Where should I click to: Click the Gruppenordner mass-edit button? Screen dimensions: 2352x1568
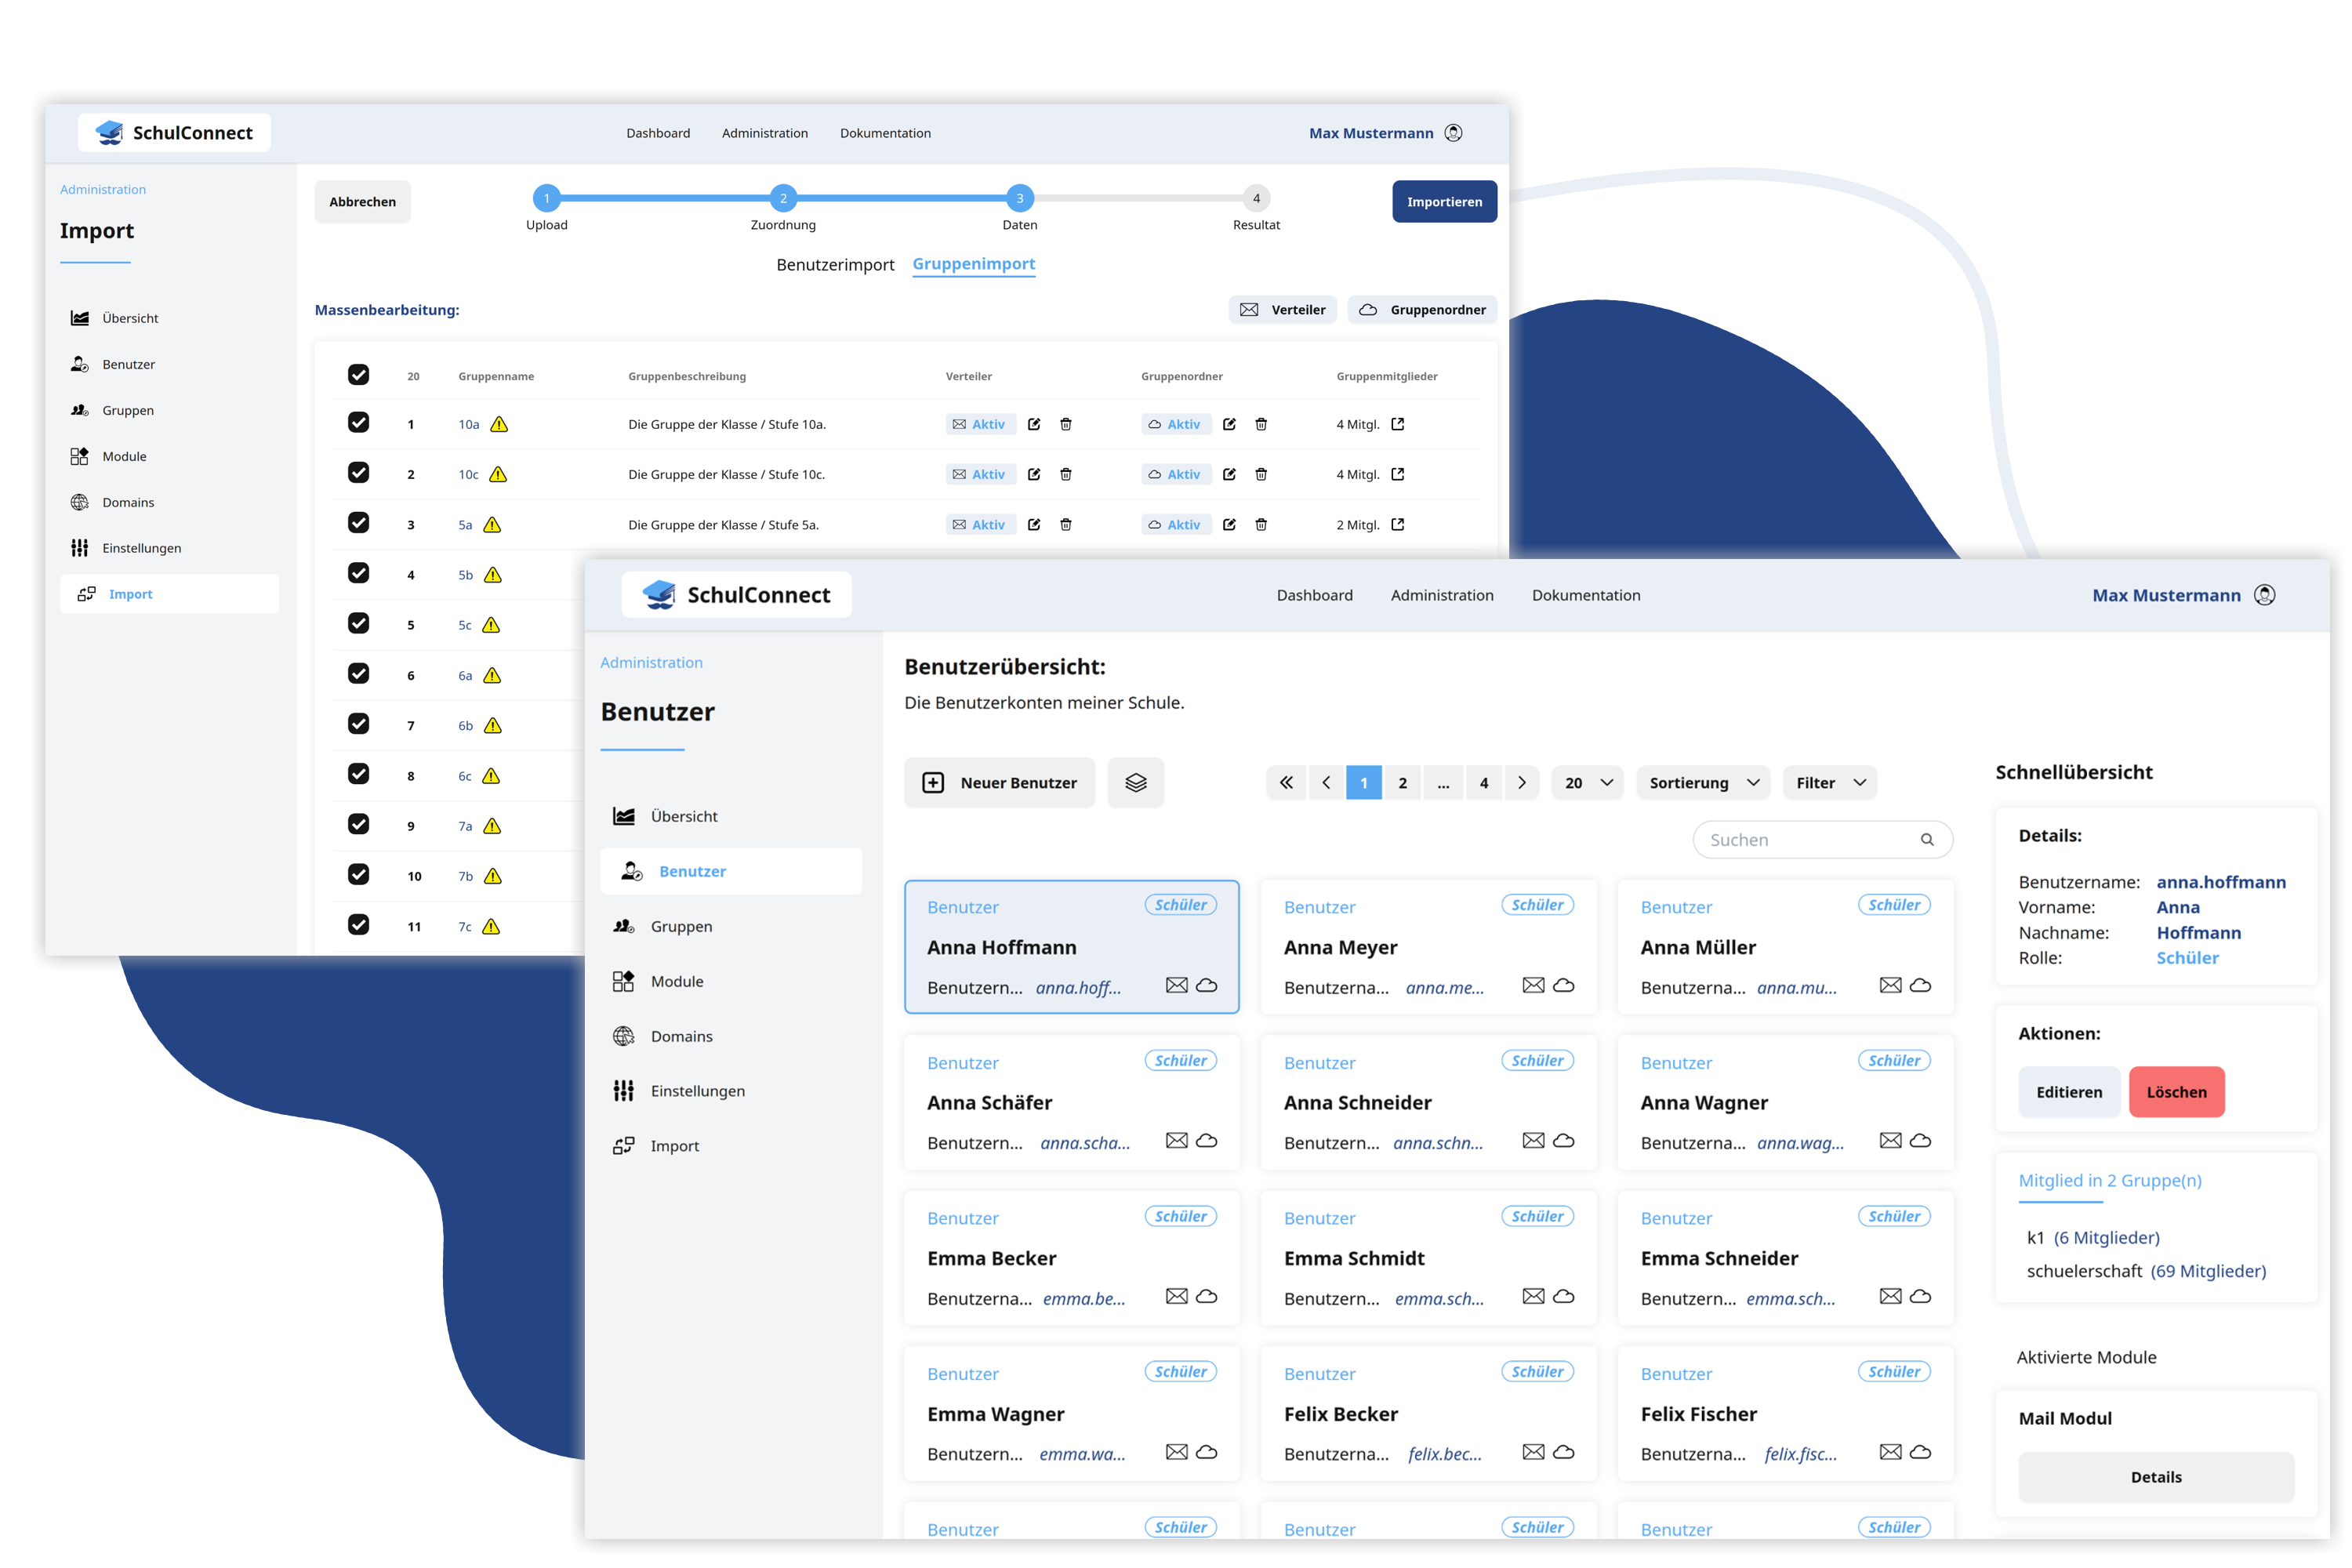click(1422, 310)
